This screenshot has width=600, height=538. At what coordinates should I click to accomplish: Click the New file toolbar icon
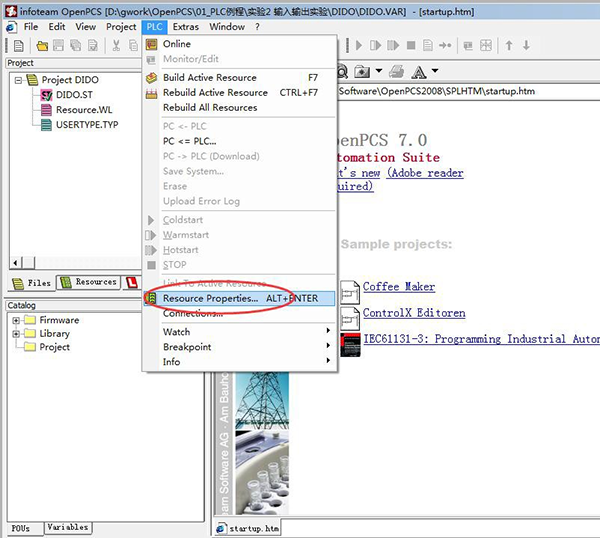(x=18, y=46)
